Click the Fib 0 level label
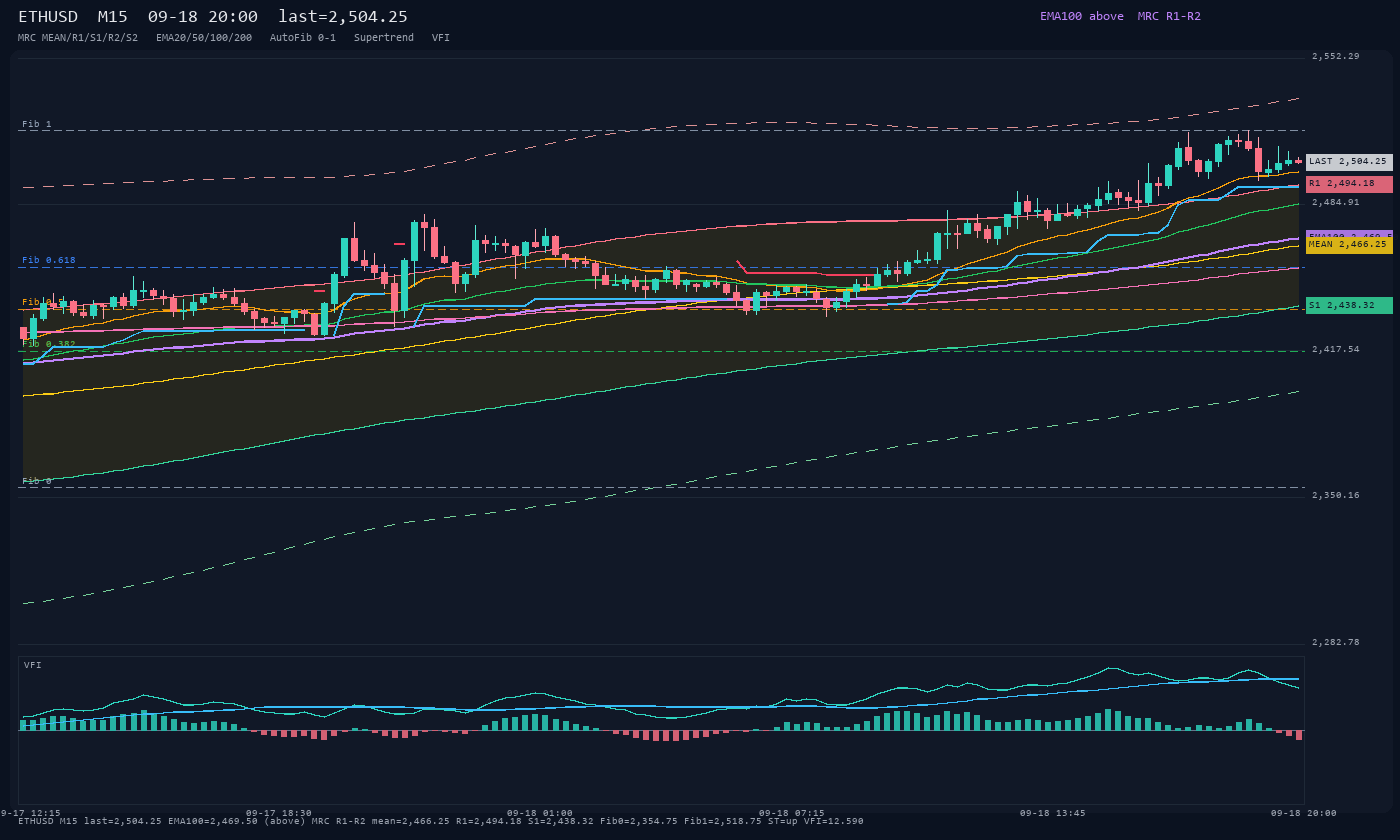 point(37,481)
